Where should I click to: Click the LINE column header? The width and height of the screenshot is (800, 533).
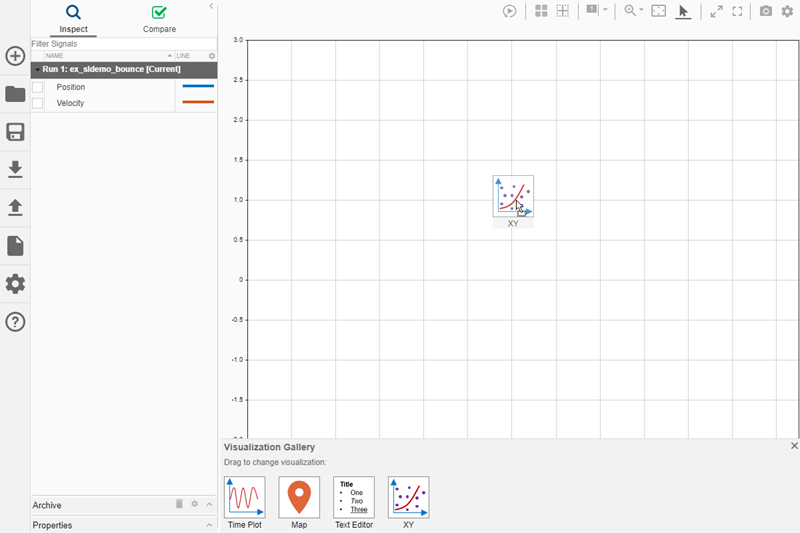click(184, 56)
